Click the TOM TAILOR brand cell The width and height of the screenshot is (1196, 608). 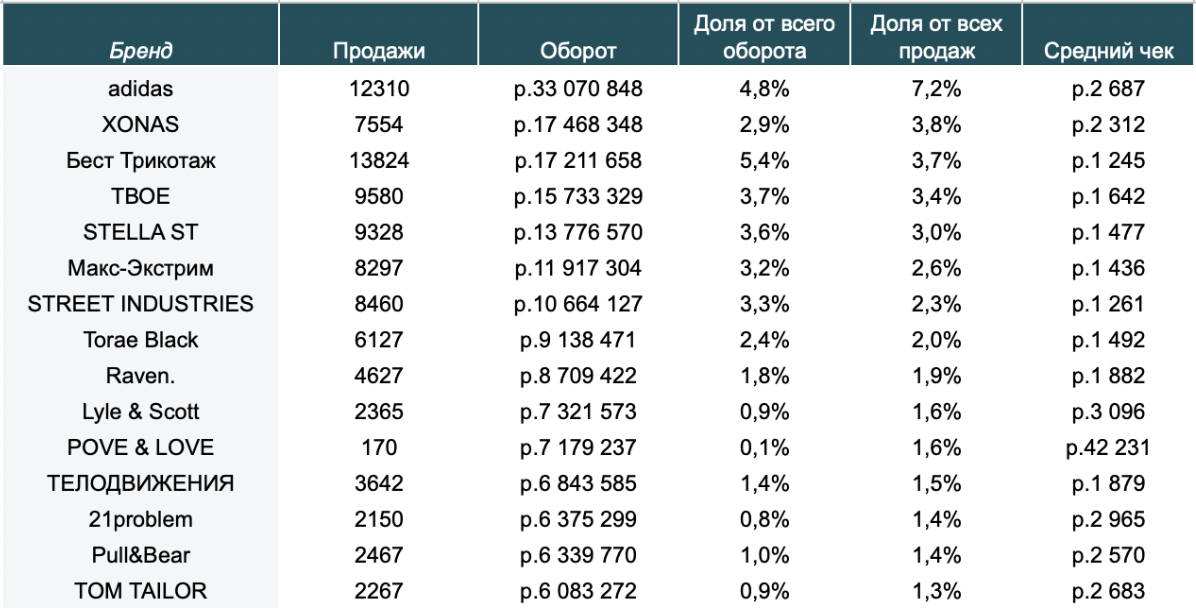coord(140,591)
